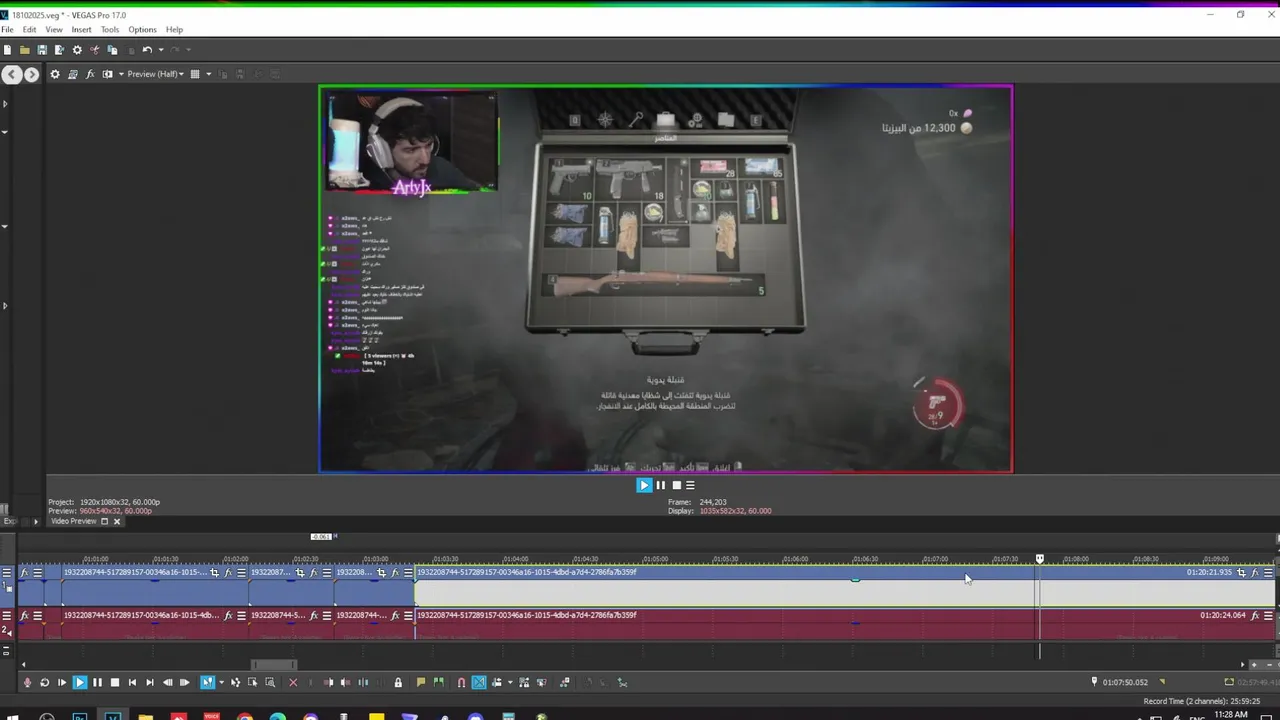Image resolution: width=1280 pixels, height=720 pixels.
Task: Undo last action with undo arrow
Action: coord(146,50)
